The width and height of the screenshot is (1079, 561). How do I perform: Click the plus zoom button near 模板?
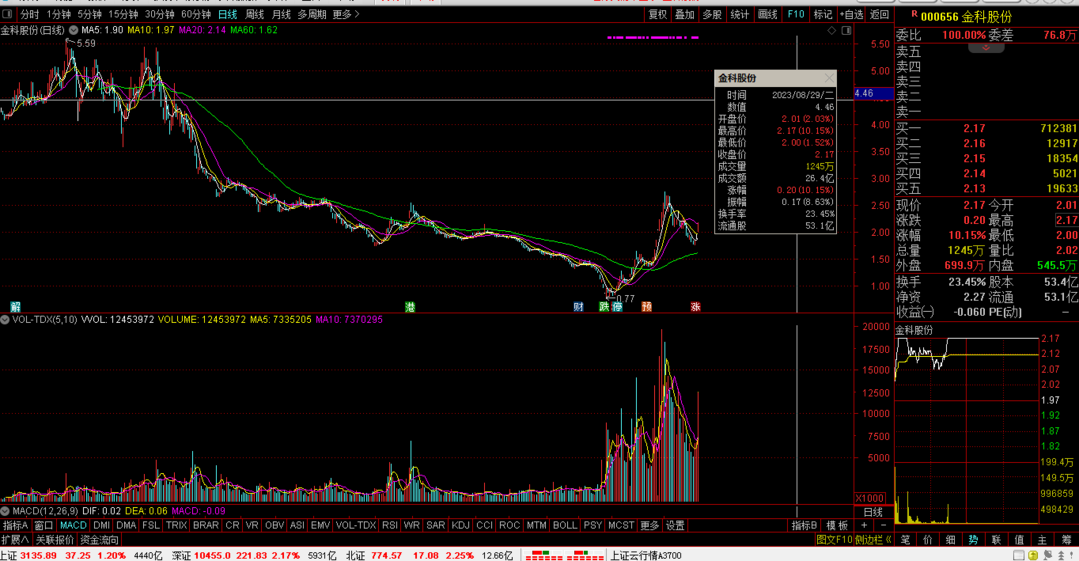point(864,525)
